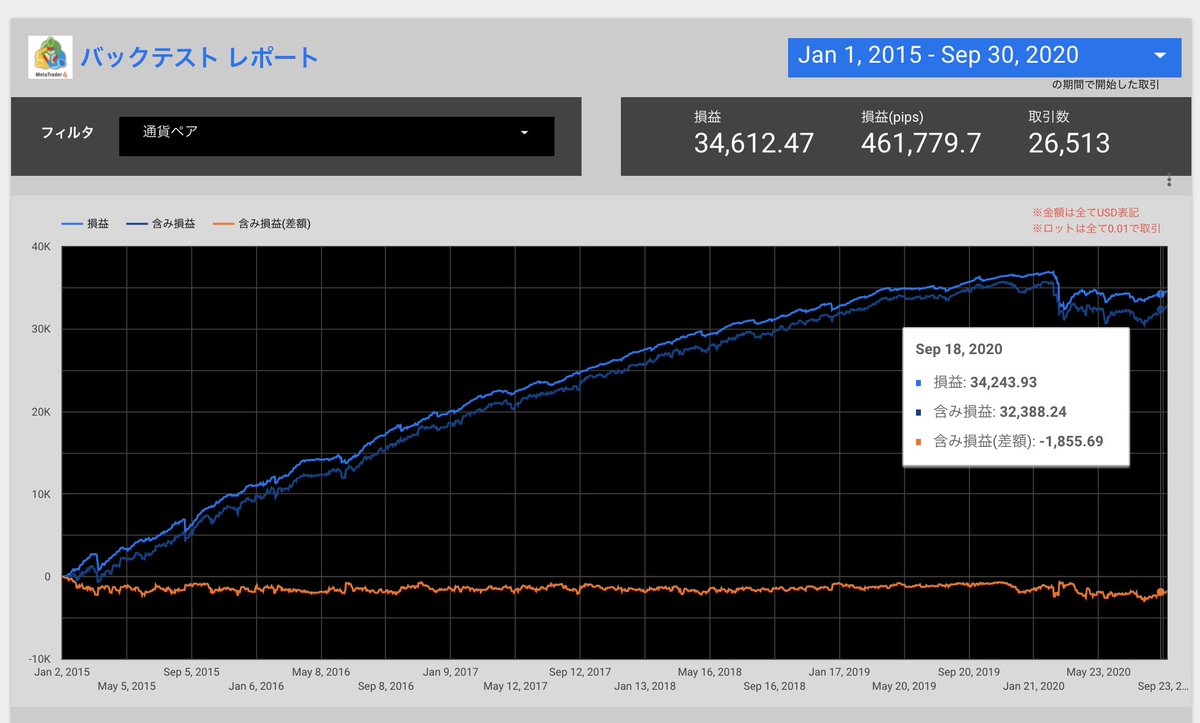Click the MetaTrader 4 logo icon
1200x723 pixels.
tap(50, 57)
